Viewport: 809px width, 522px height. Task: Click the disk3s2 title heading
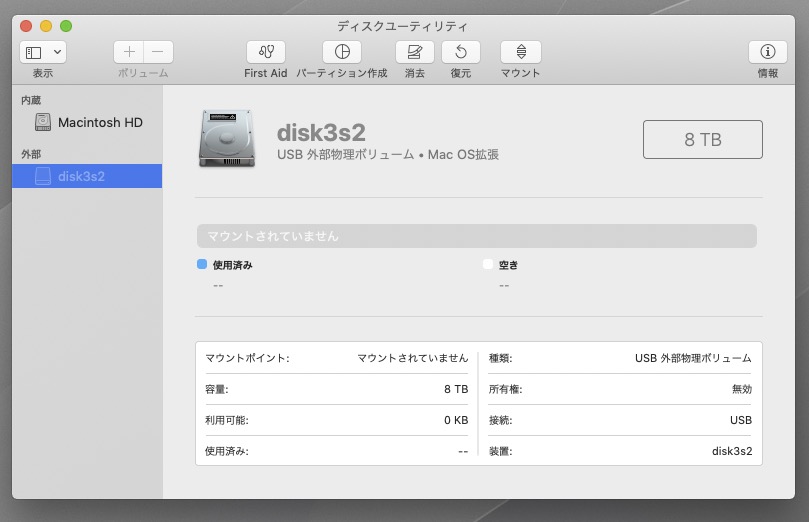(321, 133)
